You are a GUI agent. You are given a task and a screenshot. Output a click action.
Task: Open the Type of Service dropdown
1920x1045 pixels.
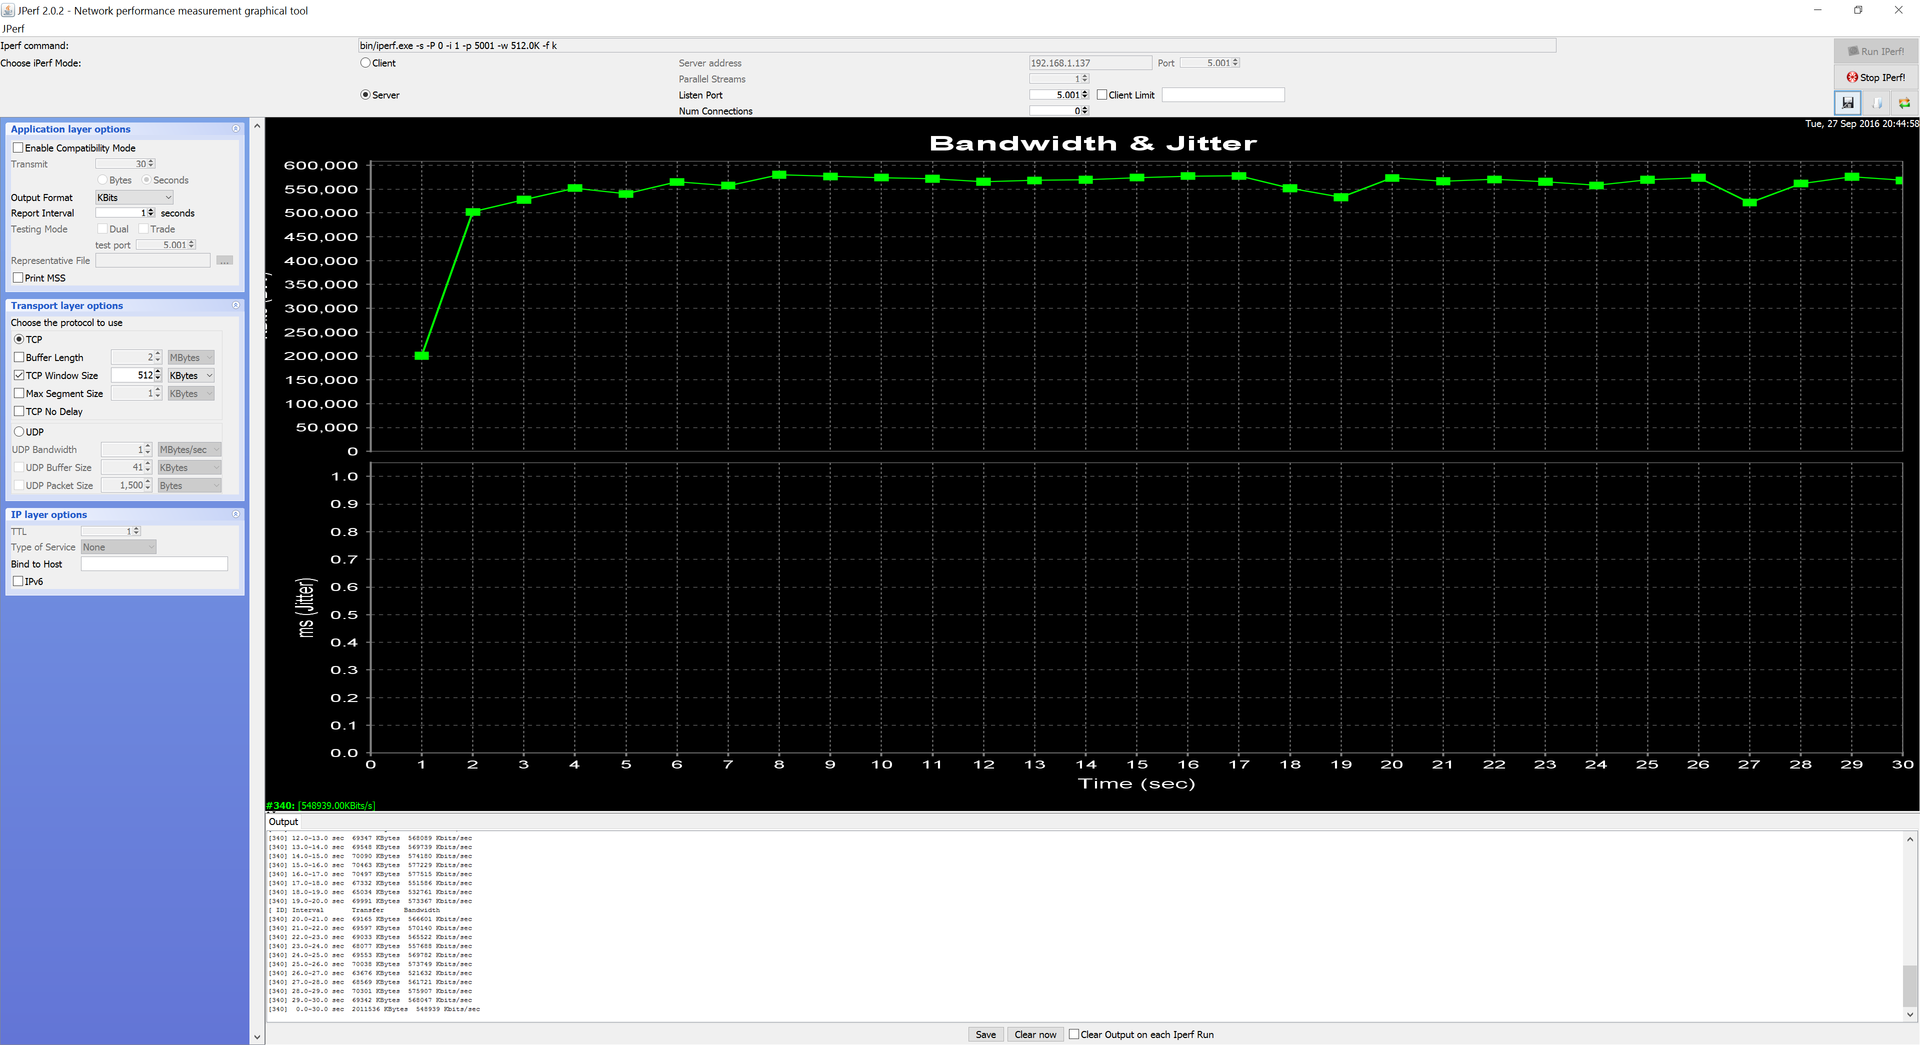(x=119, y=547)
